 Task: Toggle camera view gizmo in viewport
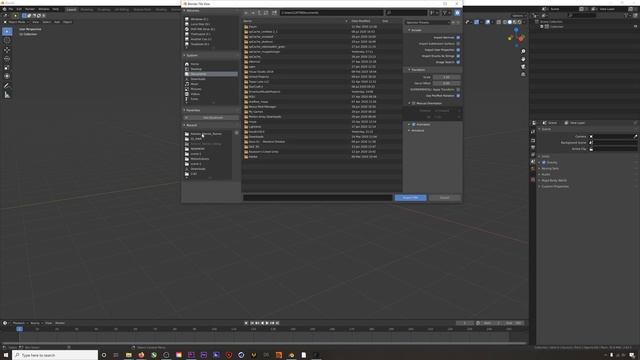pos(523,67)
